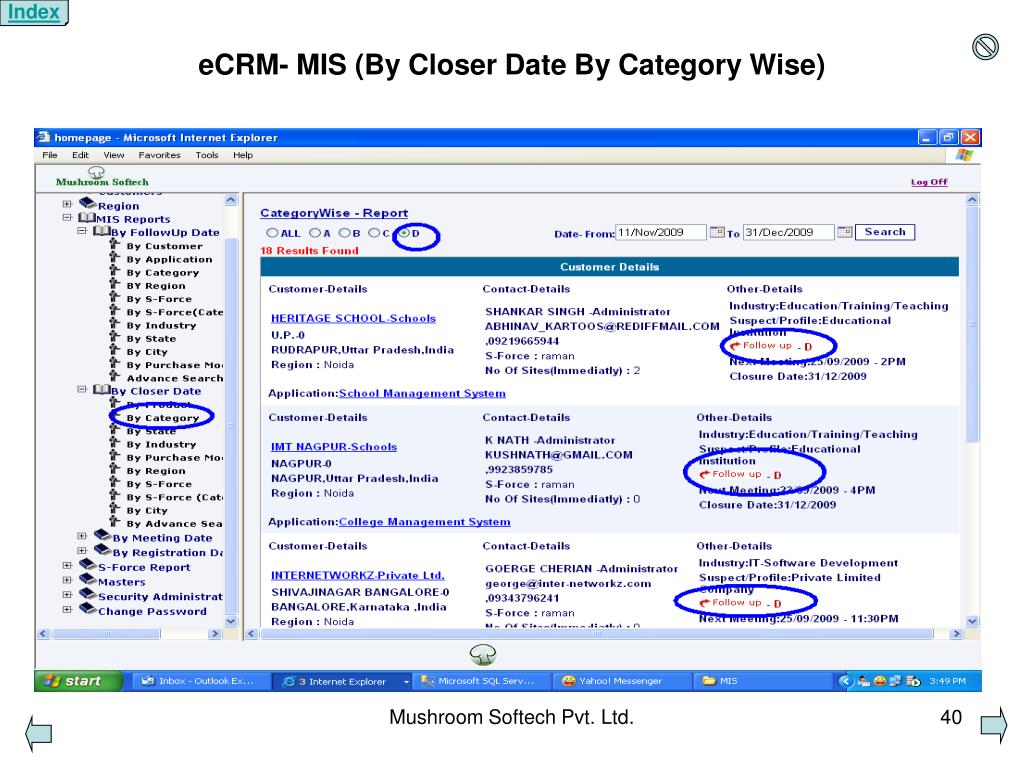Select the ALL category radio button

[272, 233]
